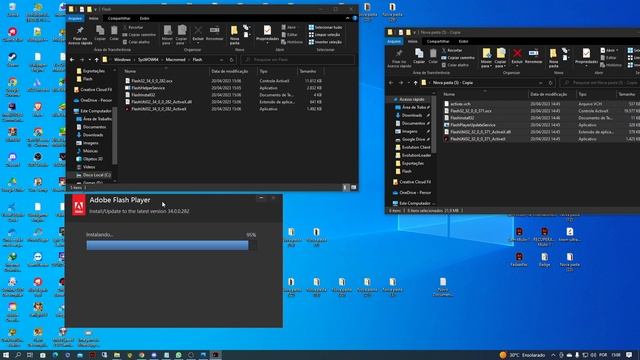Click Windows breadcrumb in Flash window address bar
The width and height of the screenshot is (640, 360).
(x=122, y=60)
